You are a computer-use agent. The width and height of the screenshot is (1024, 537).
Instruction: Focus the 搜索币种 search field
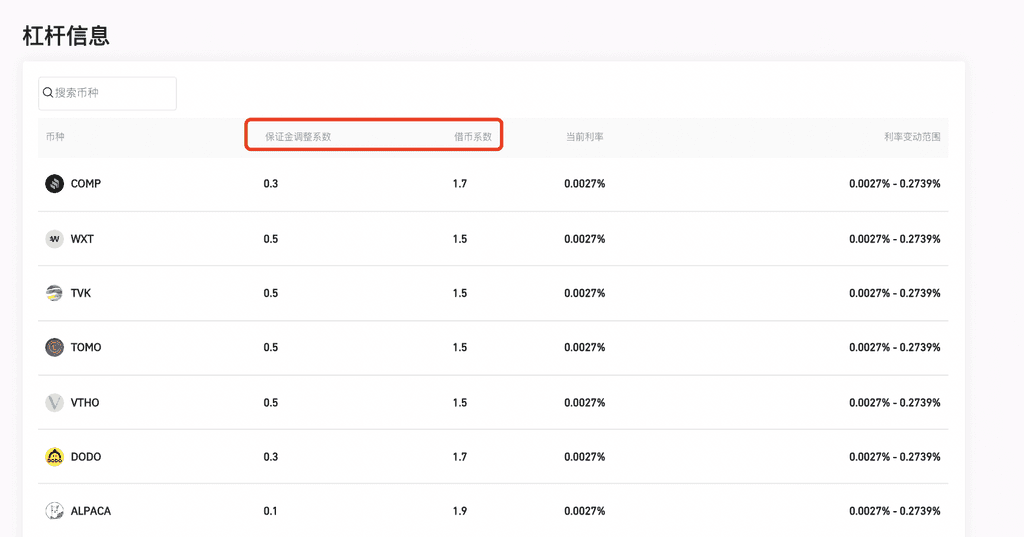(x=112, y=93)
